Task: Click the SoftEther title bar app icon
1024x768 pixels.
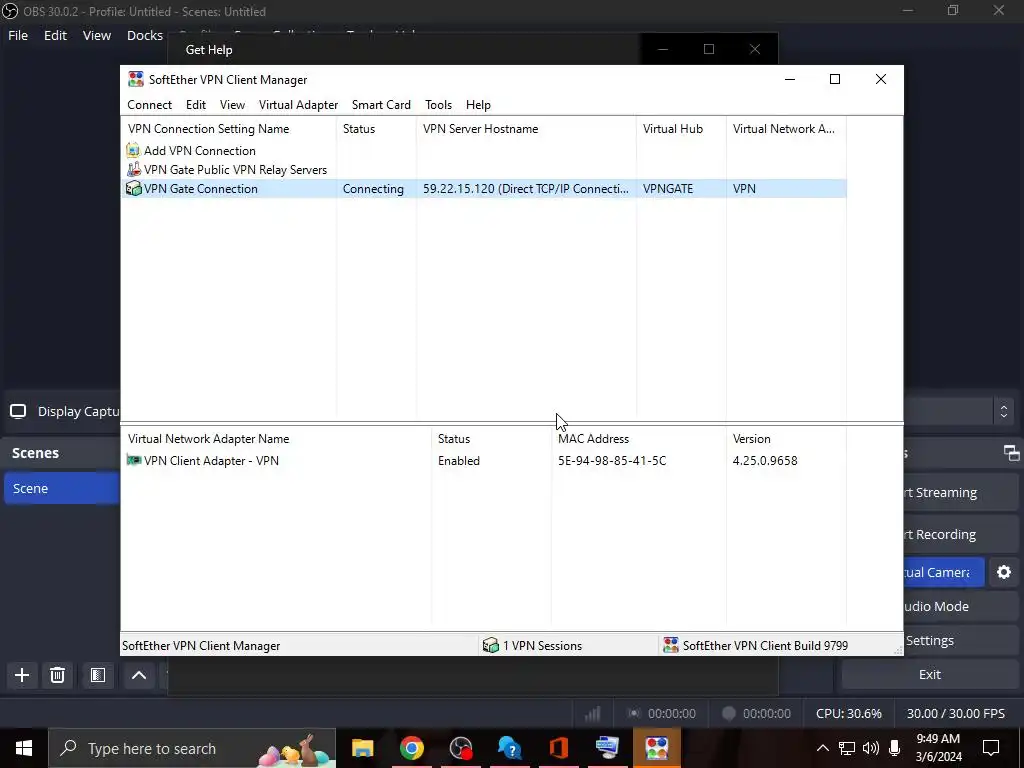Action: 136,79
